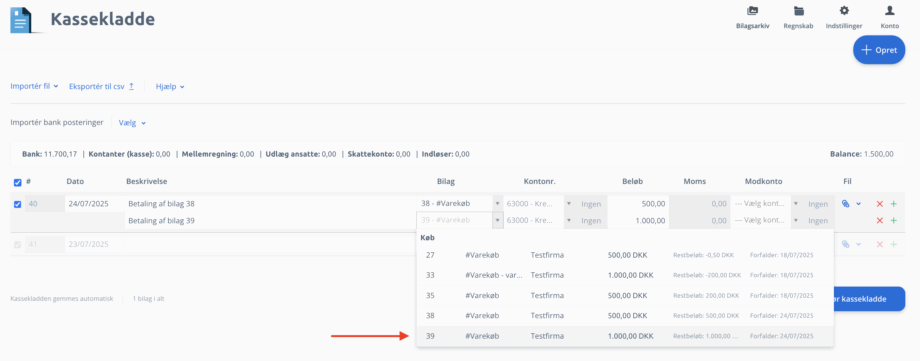Toggle the checkbox for entry 40
Image resolution: width=920 pixels, height=361 pixels.
[x=17, y=204]
